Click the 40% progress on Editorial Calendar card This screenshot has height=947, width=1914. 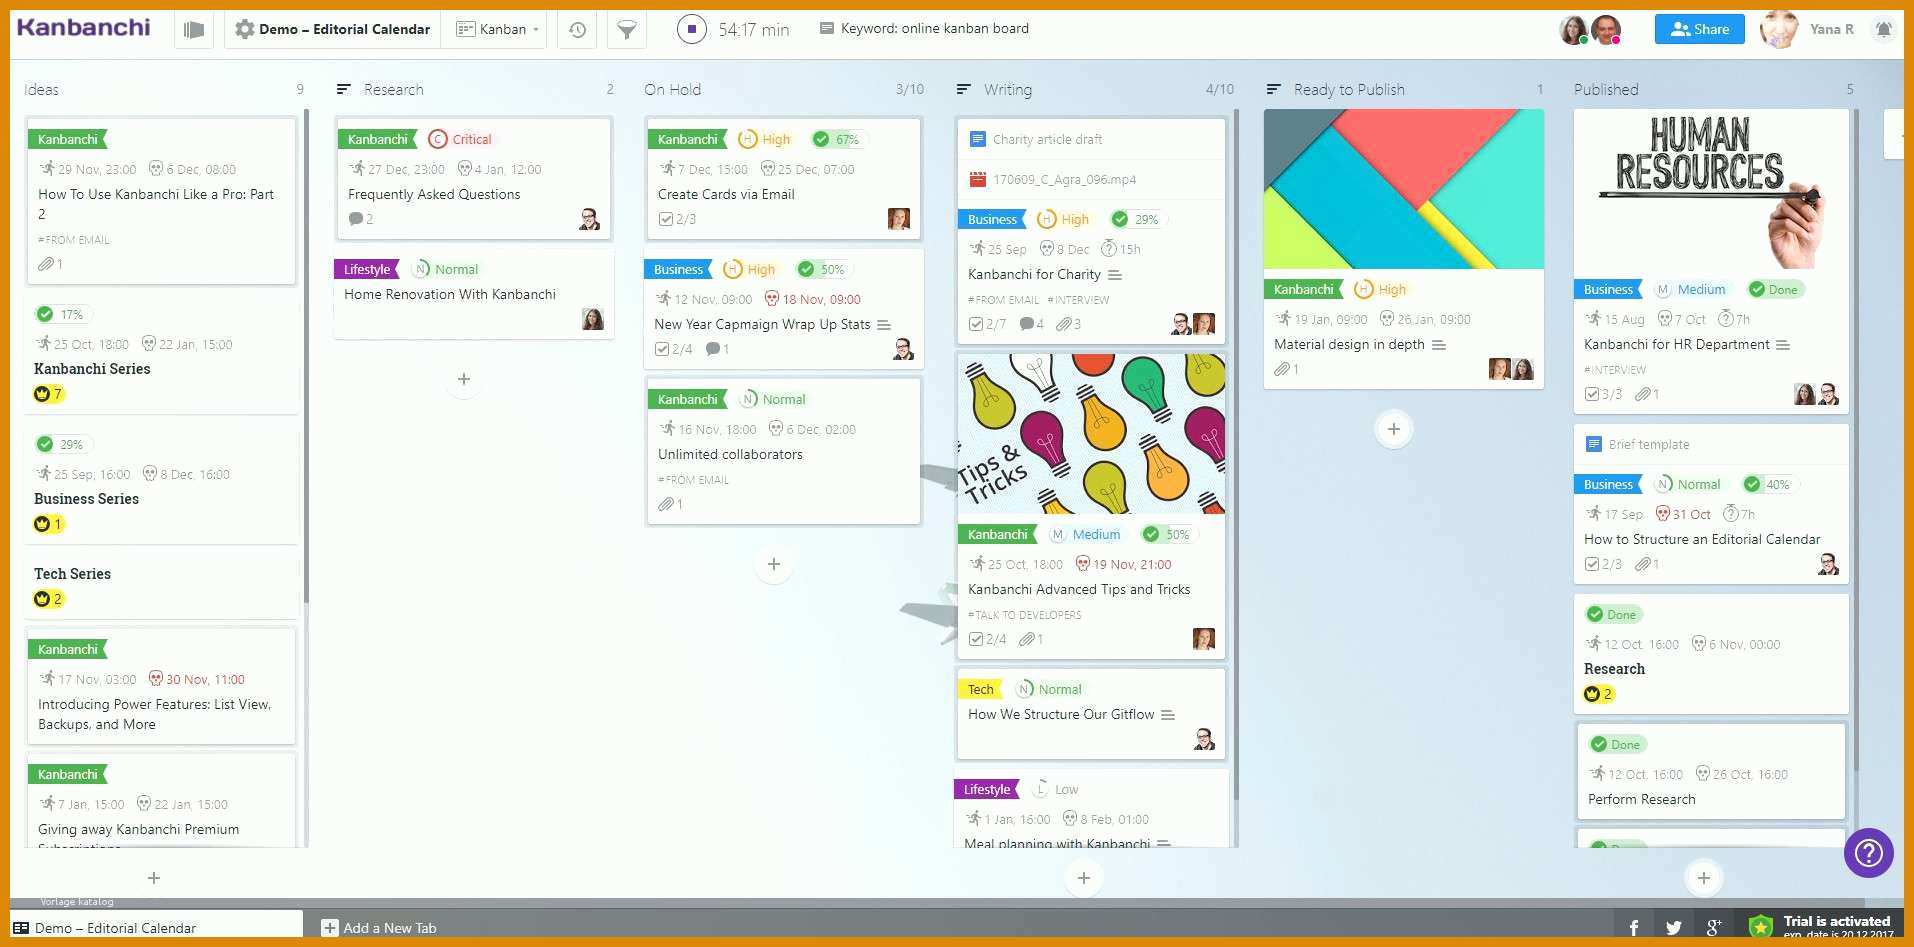click(x=1769, y=485)
